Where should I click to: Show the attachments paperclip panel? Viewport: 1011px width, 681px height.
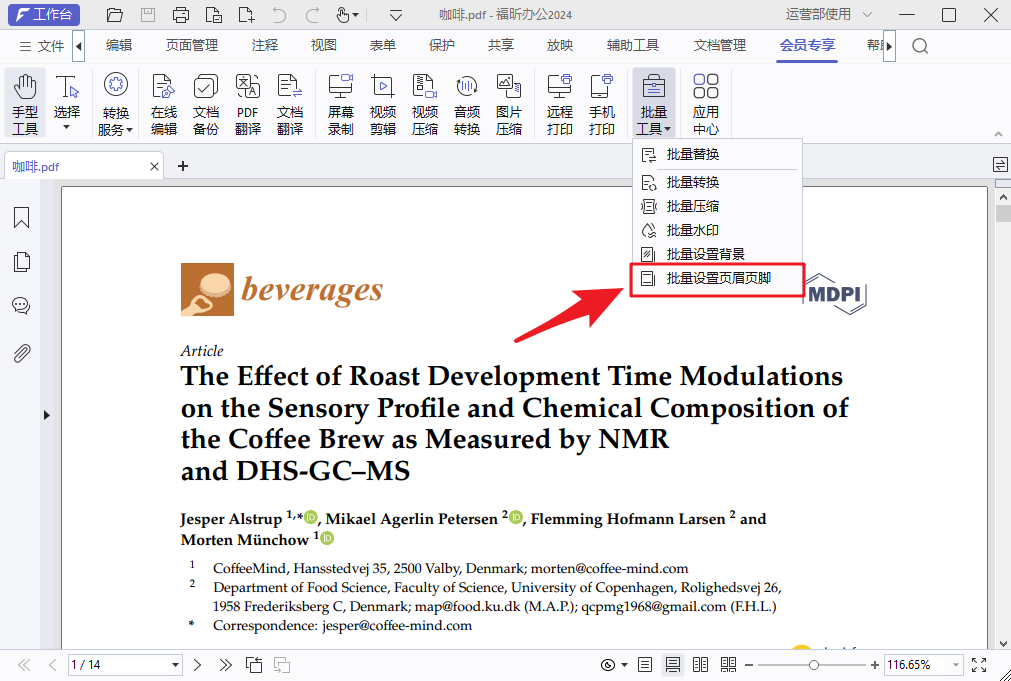click(x=21, y=353)
